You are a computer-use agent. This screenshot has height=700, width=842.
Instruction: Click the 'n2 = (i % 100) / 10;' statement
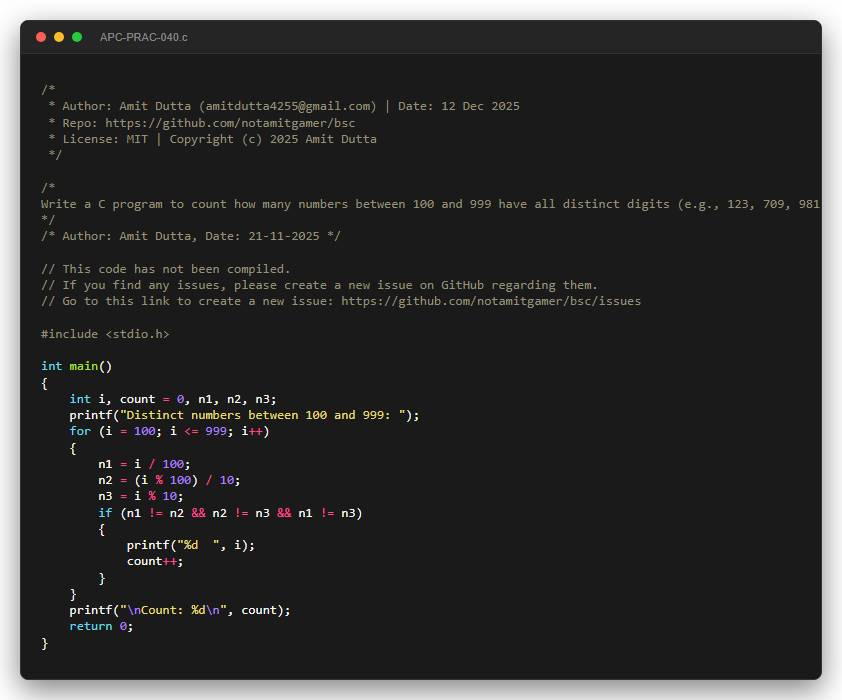pos(169,480)
